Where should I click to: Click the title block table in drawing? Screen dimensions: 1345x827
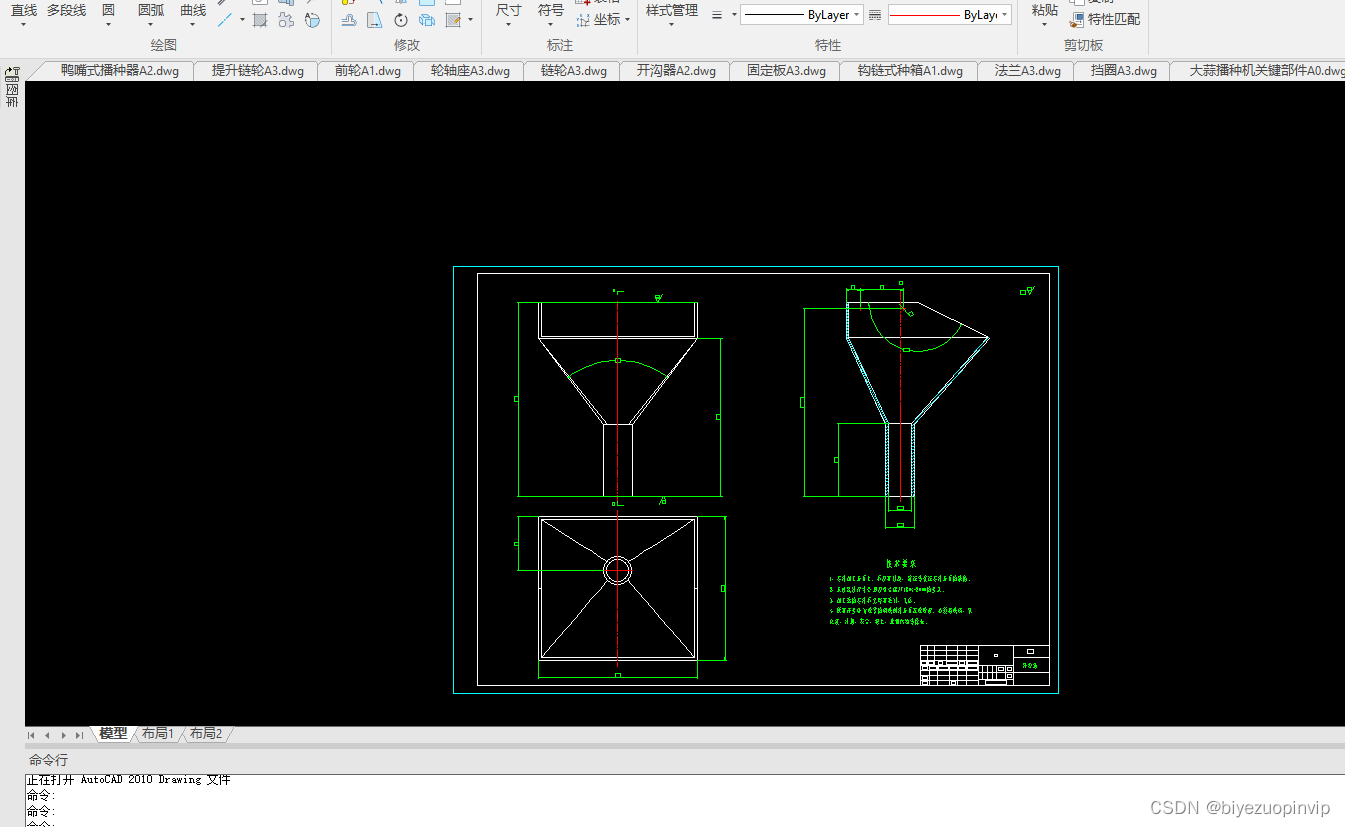click(x=984, y=665)
